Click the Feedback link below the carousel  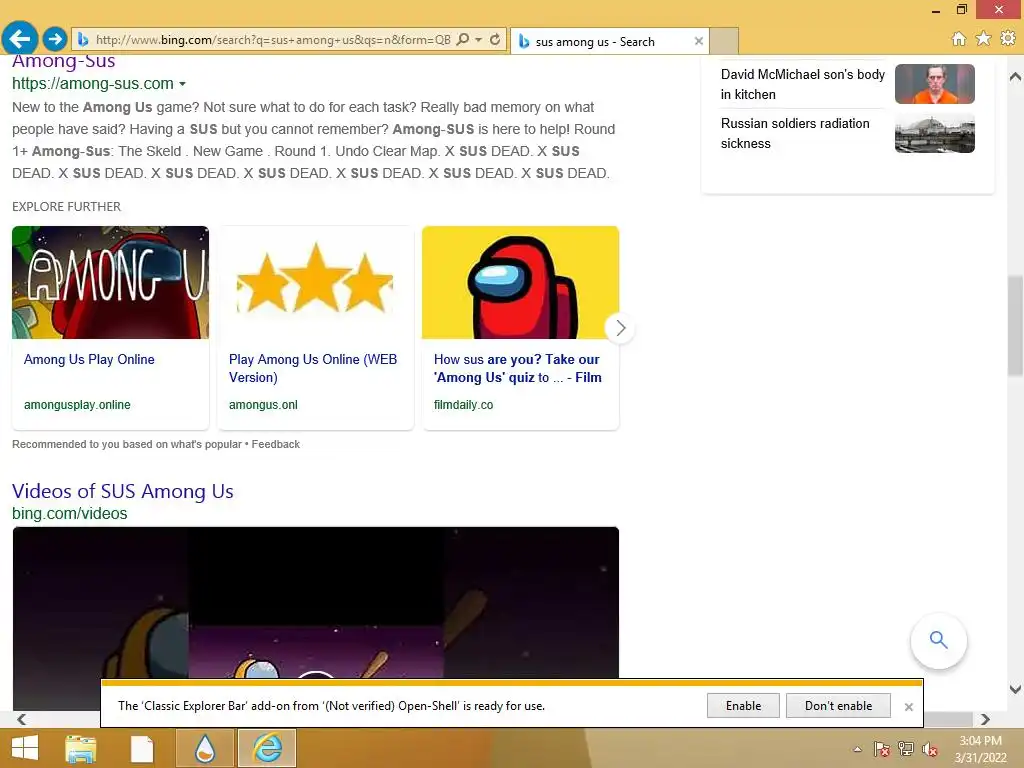click(x=276, y=444)
